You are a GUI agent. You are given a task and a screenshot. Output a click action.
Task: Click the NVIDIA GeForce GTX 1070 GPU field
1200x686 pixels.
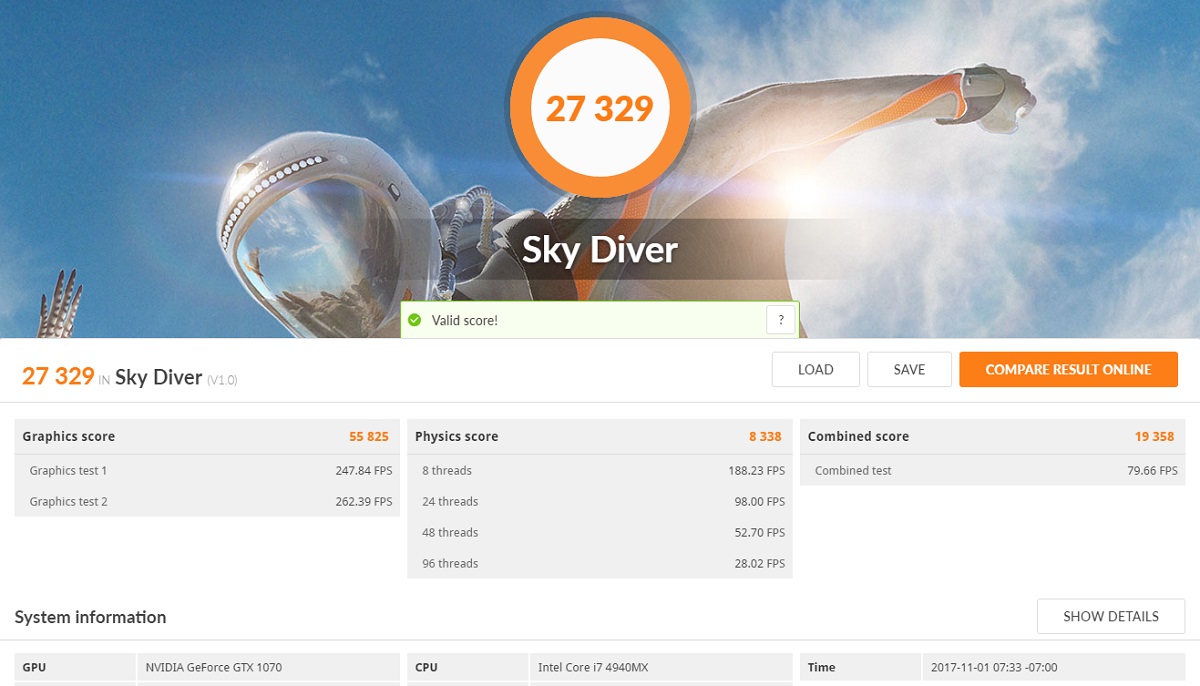point(266,668)
